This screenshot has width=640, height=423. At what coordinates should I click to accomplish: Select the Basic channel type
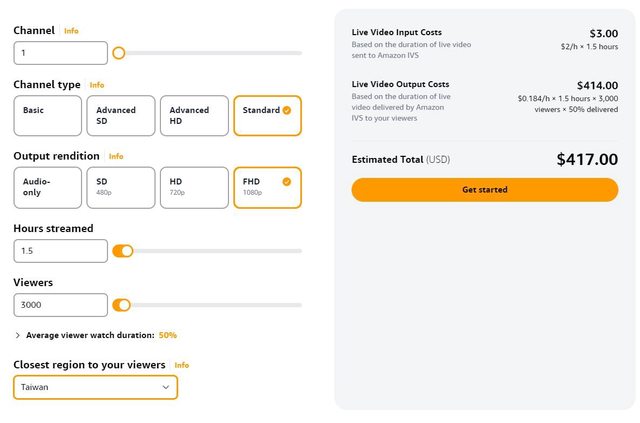click(48, 116)
